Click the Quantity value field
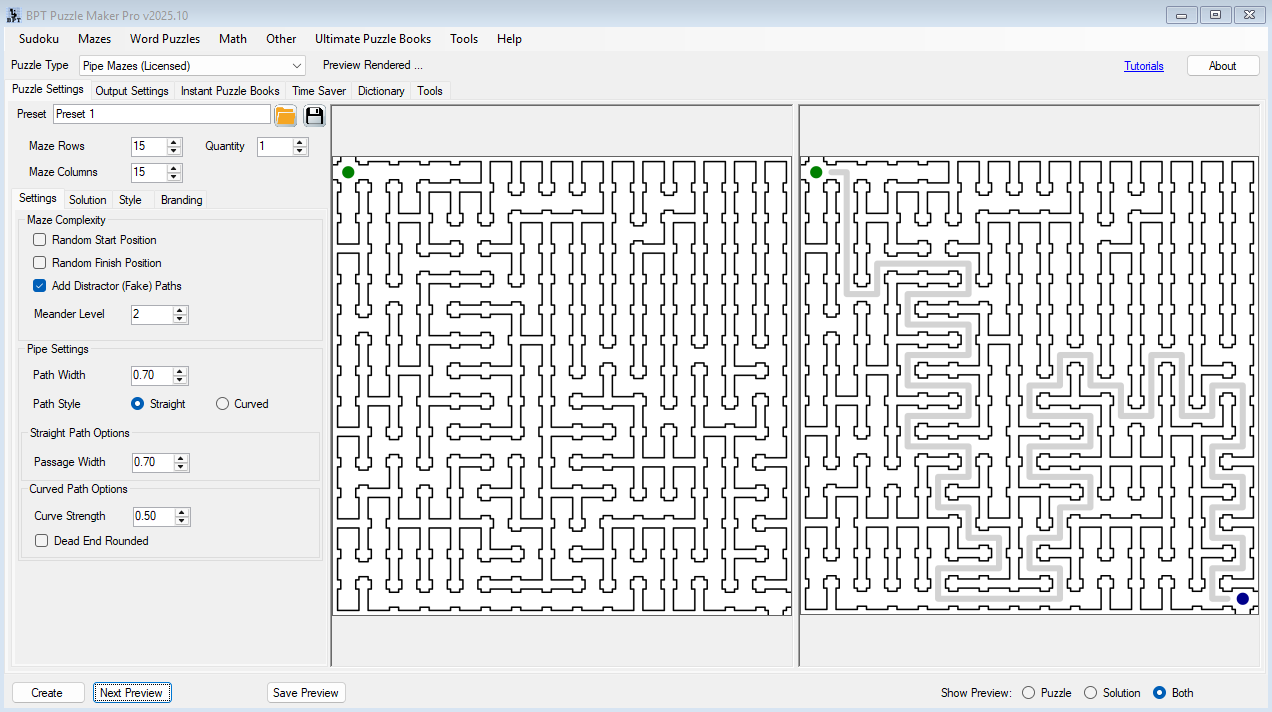Image resolution: width=1272 pixels, height=712 pixels. click(x=275, y=146)
